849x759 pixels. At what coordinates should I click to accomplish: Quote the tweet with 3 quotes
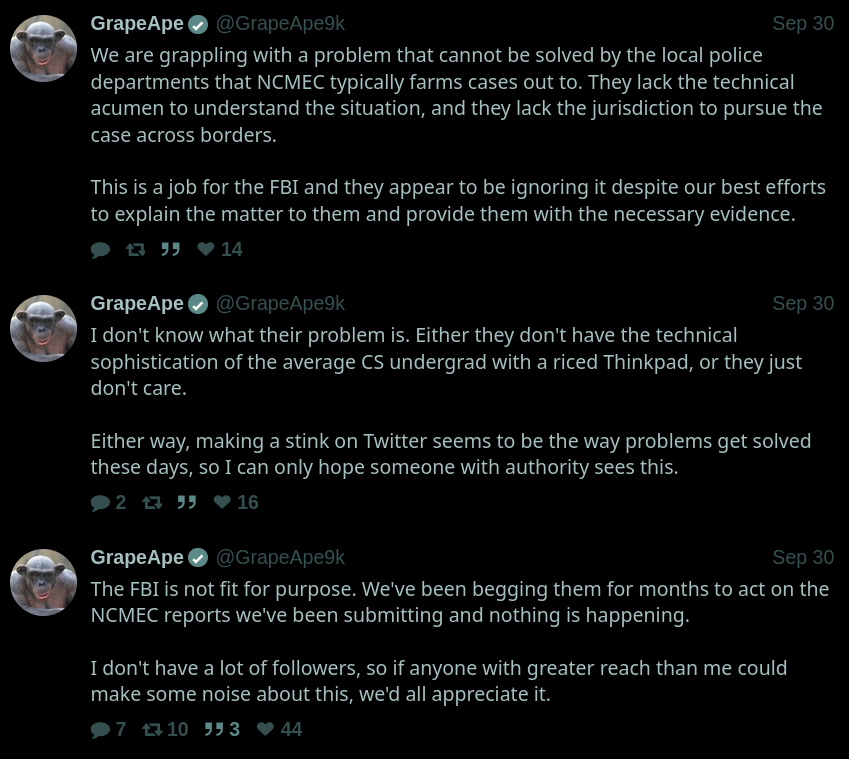coord(222,729)
